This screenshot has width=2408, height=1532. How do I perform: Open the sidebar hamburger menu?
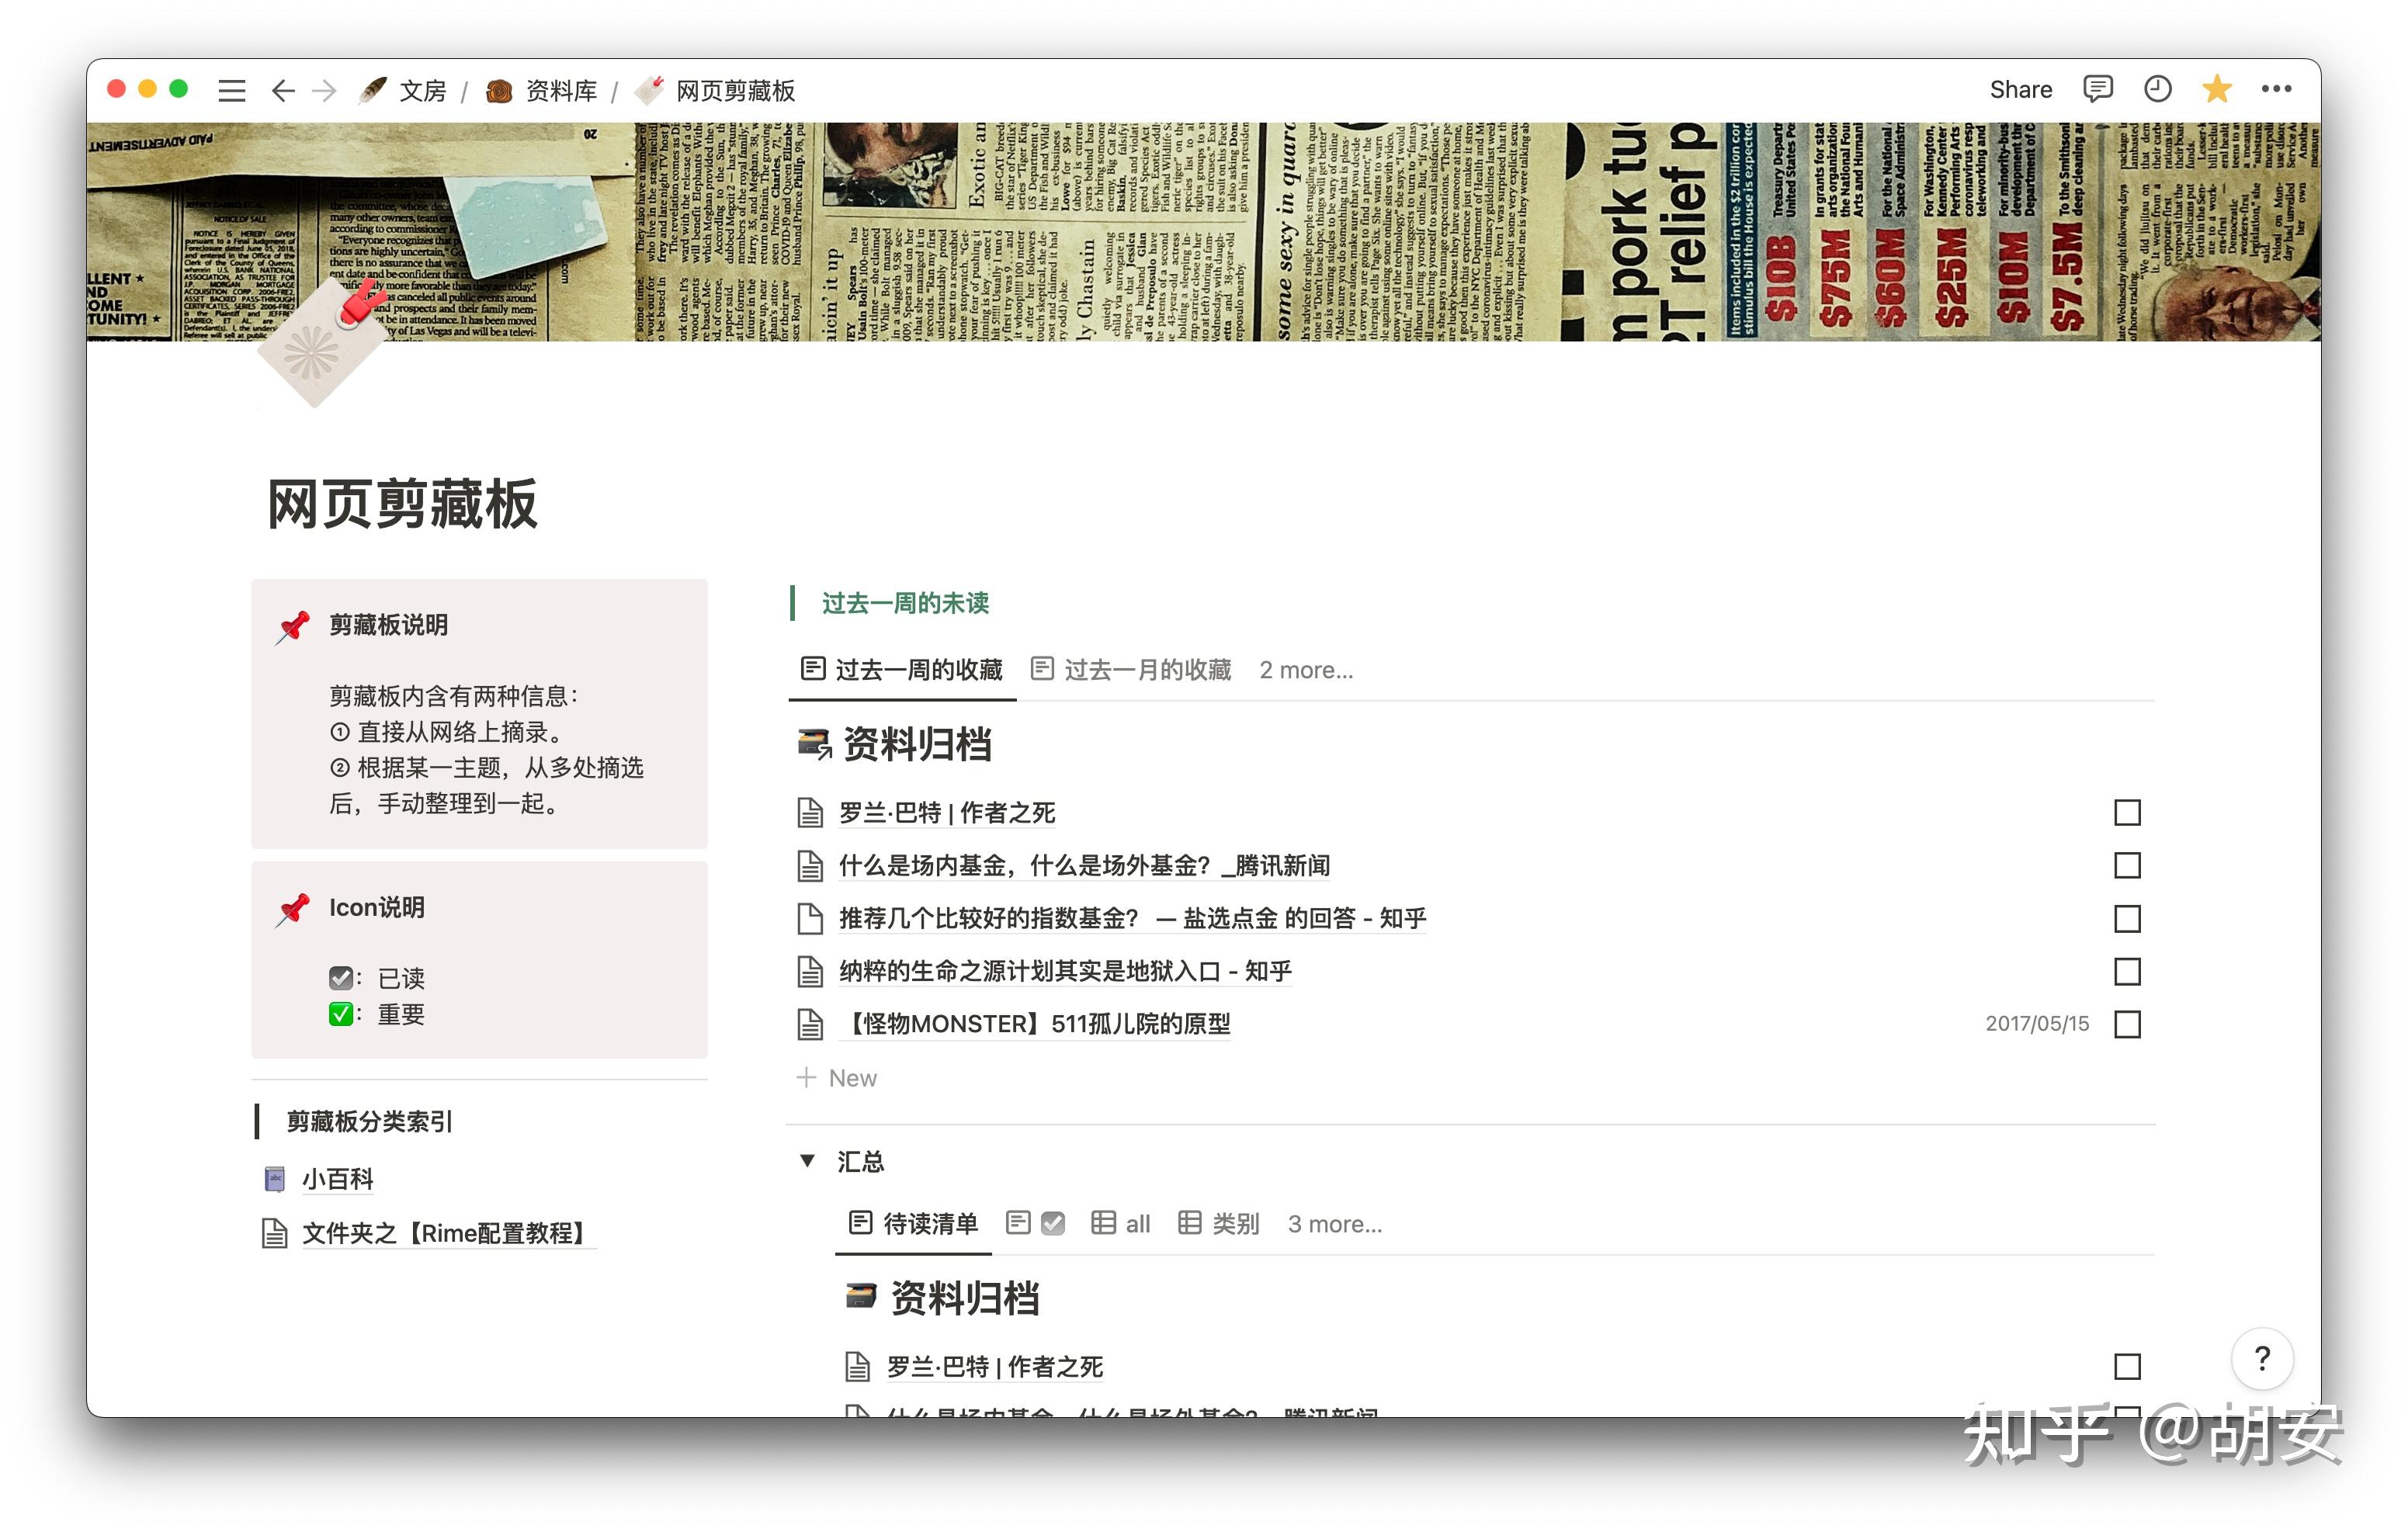click(x=232, y=91)
